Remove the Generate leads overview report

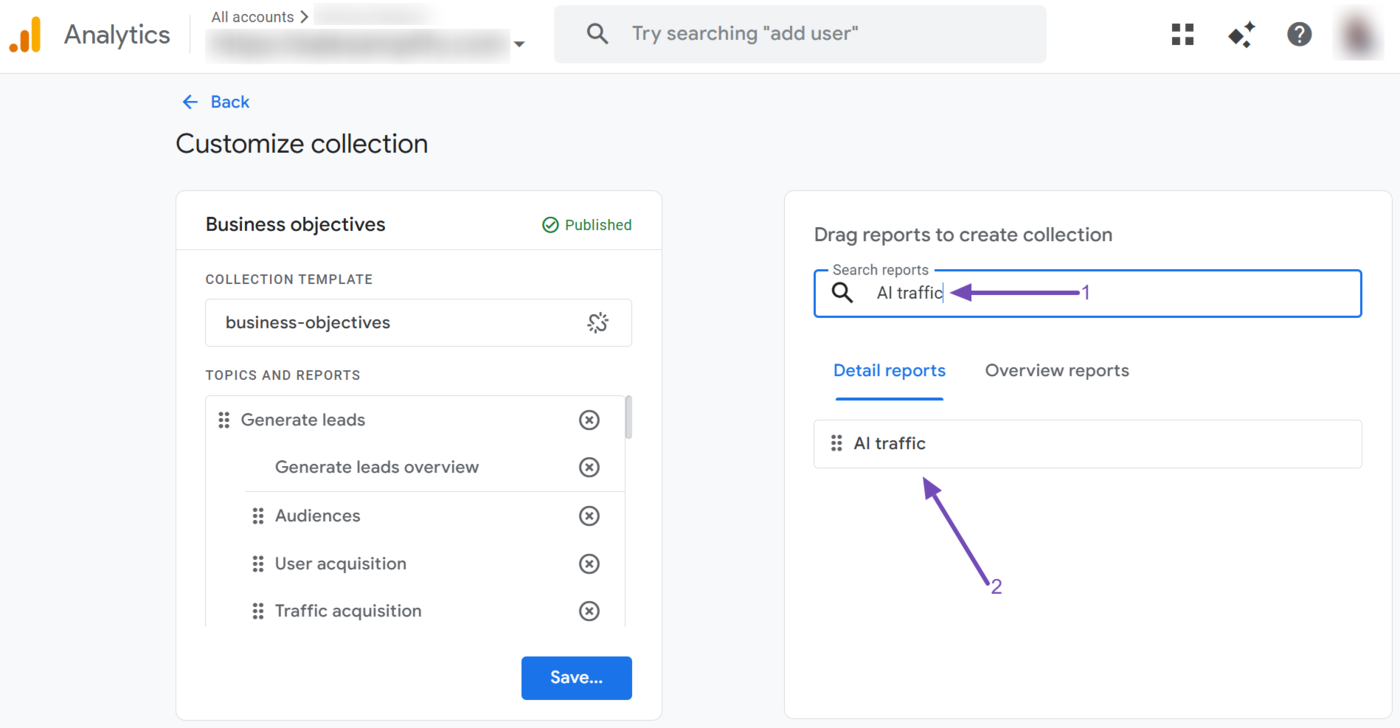pyautogui.click(x=589, y=467)
